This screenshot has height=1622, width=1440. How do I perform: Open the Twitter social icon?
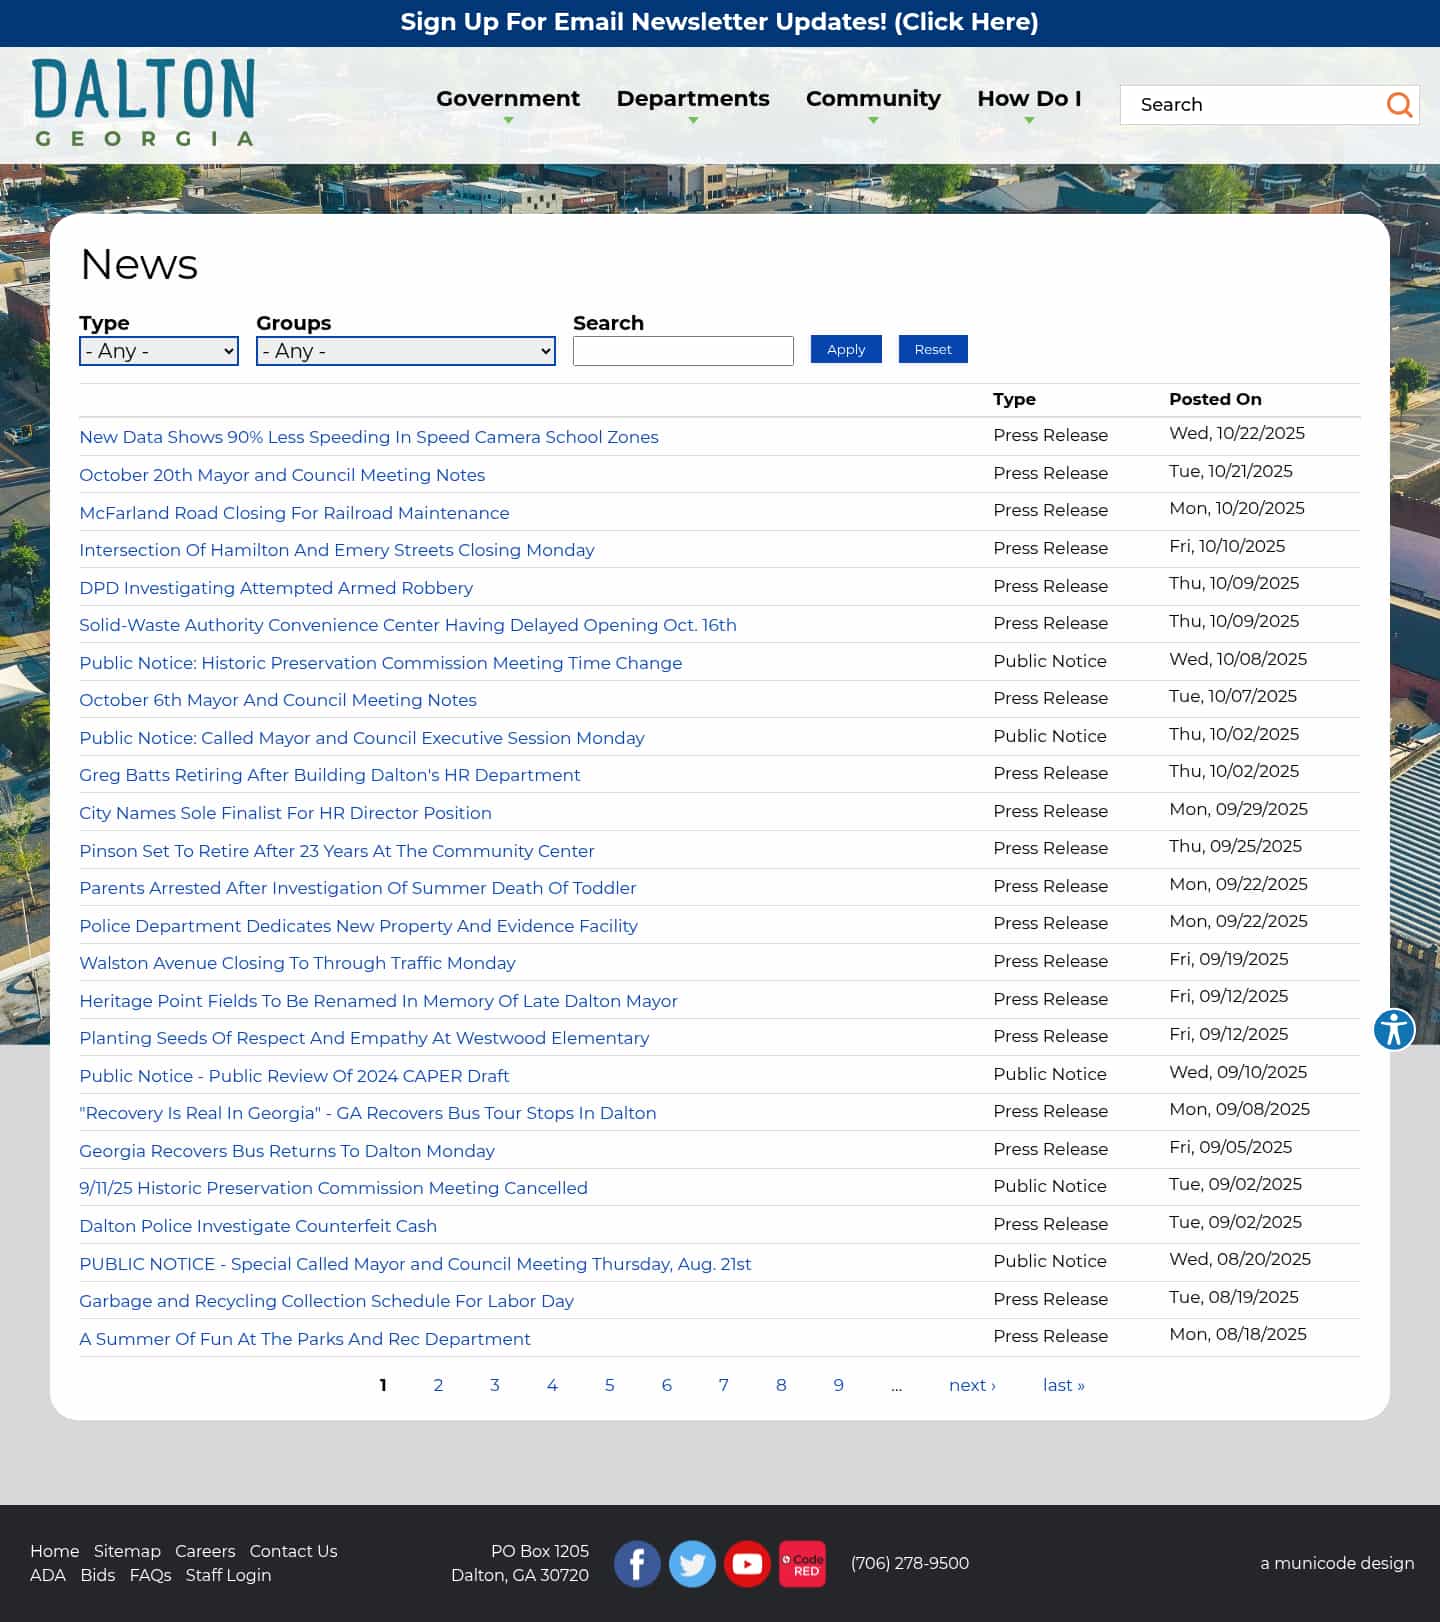[x=692, y=1564]
